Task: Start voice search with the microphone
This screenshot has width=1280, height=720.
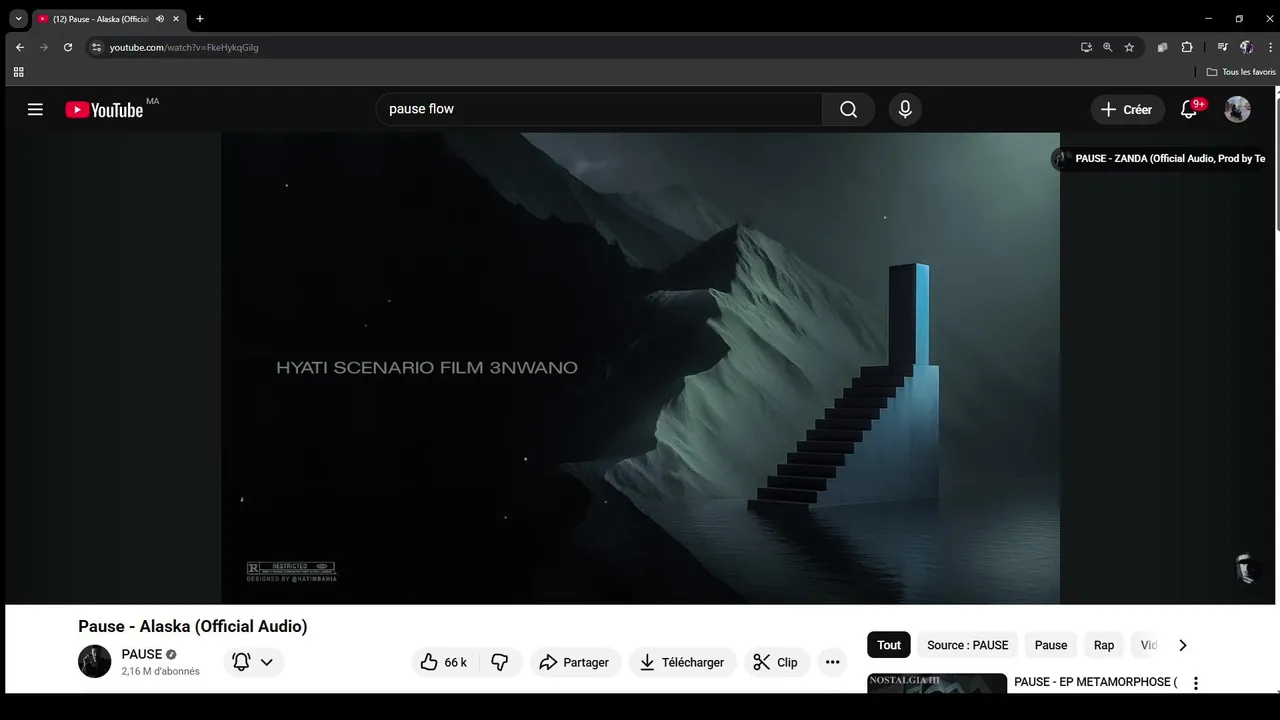Action: coord(905,110)
